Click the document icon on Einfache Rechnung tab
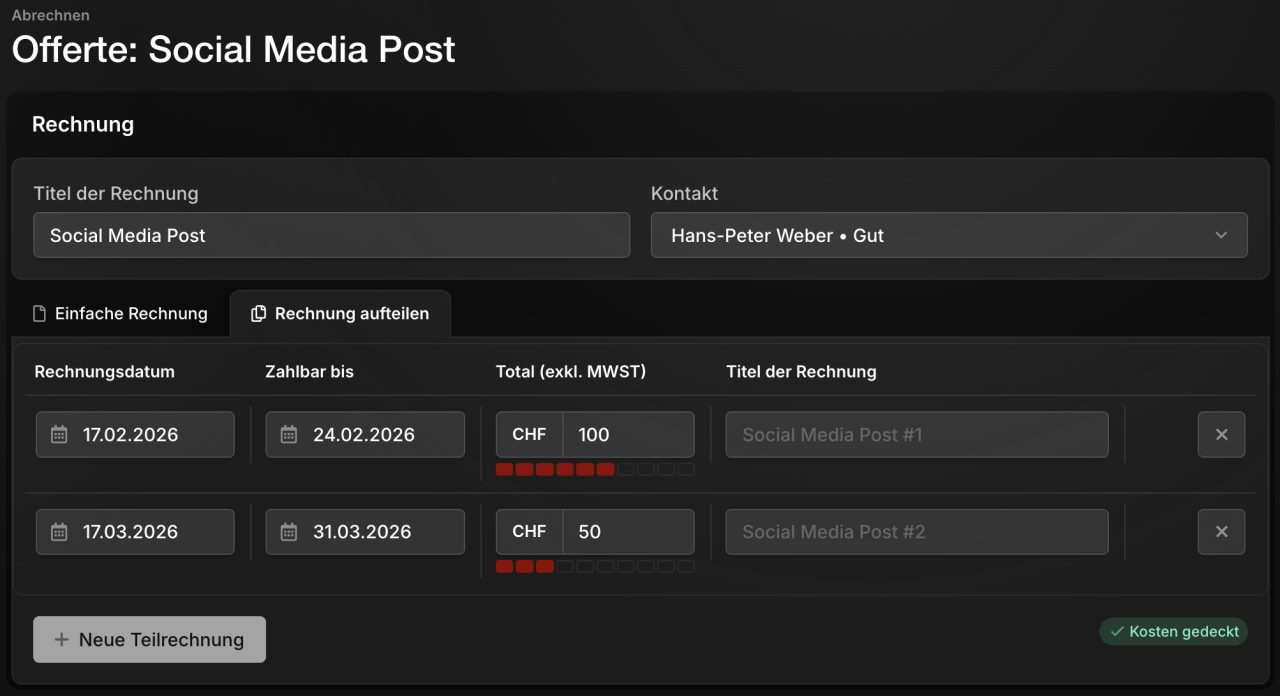Image resolution: width=1280 pixels, height=696 pixels. 40,314
